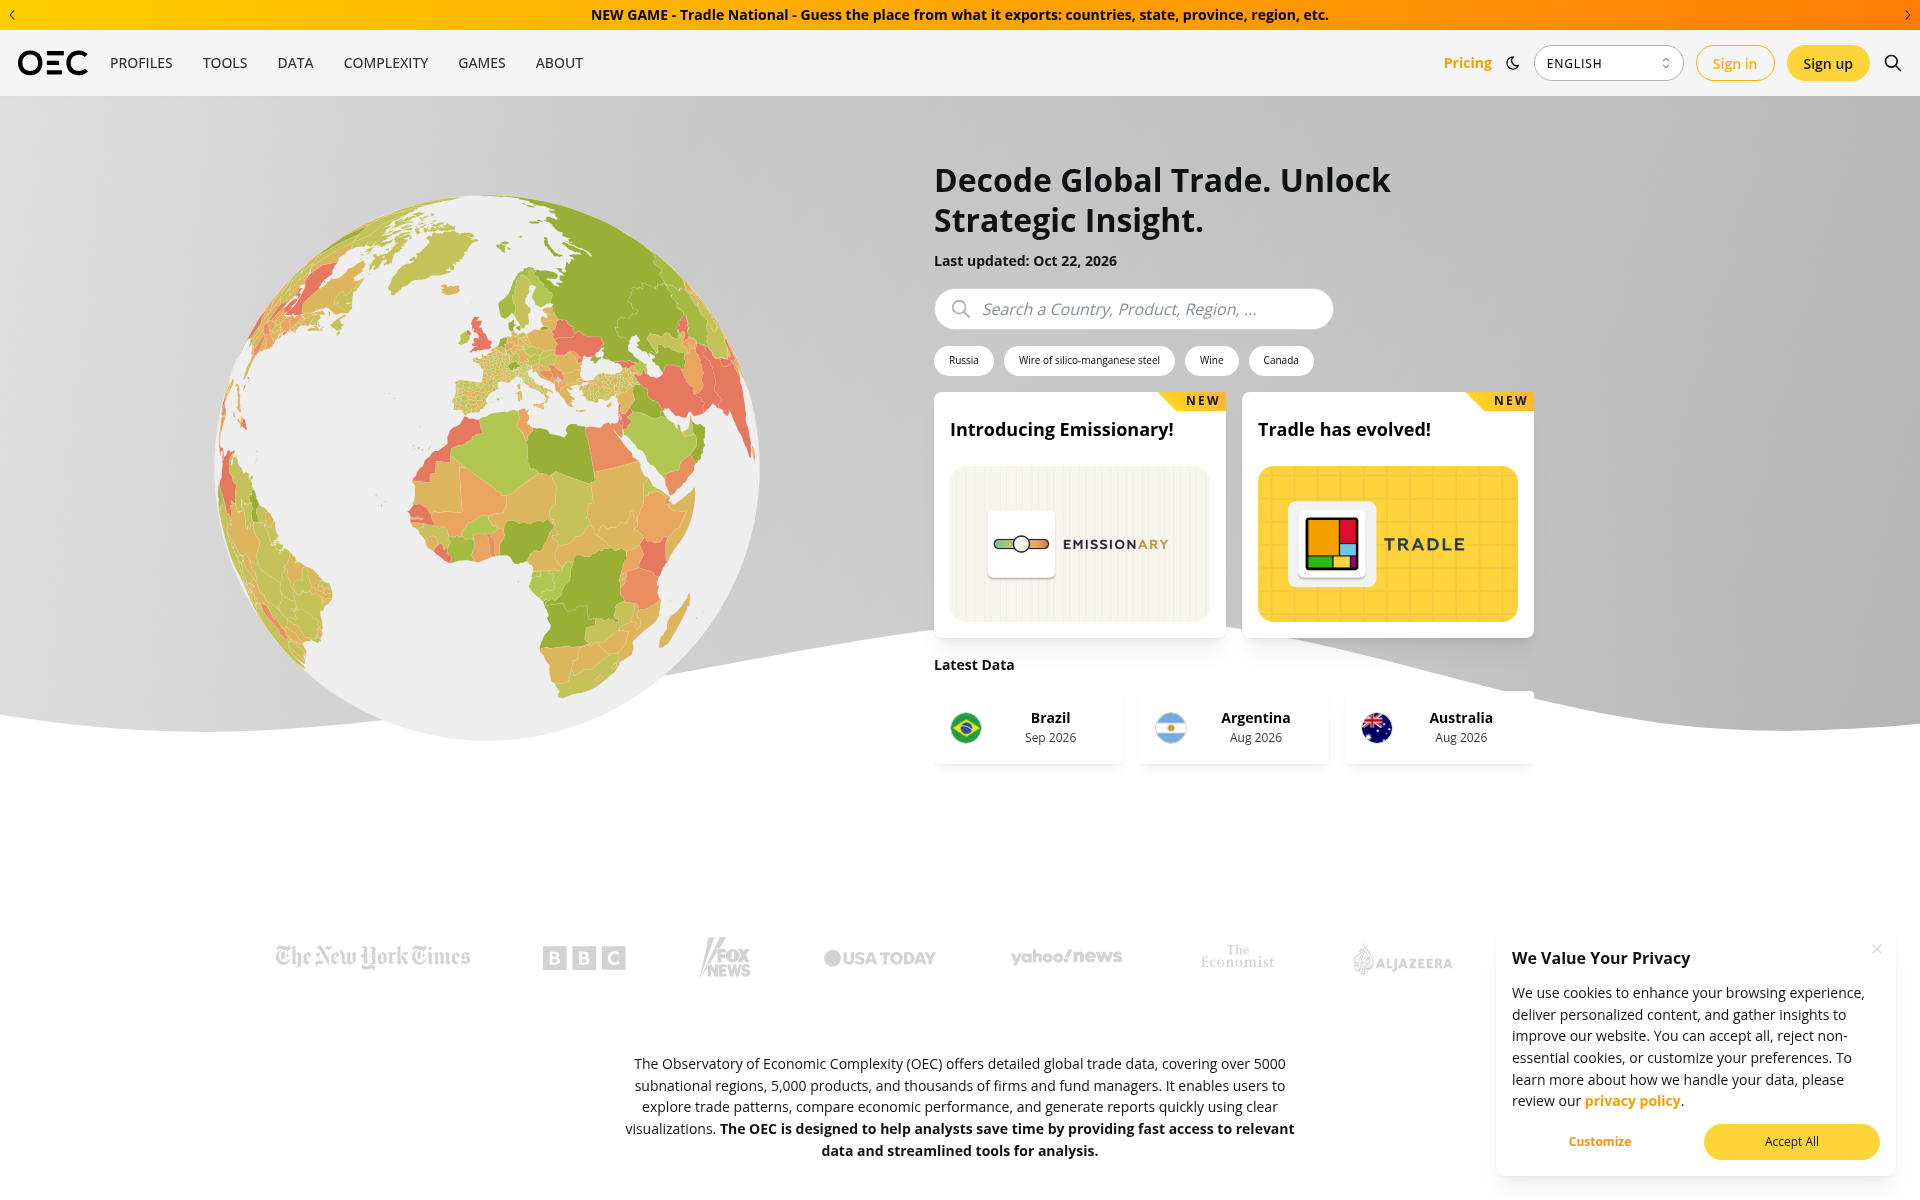The width and height of the screenshot is (1920, 1200).
Task: Open the ENGLISH language dropdown
Action: click(1608, 63)
